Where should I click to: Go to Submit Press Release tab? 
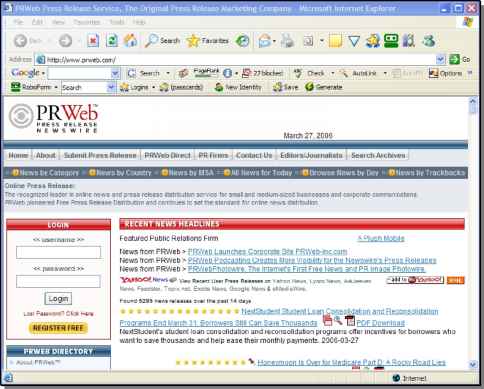tap(100, 155)
